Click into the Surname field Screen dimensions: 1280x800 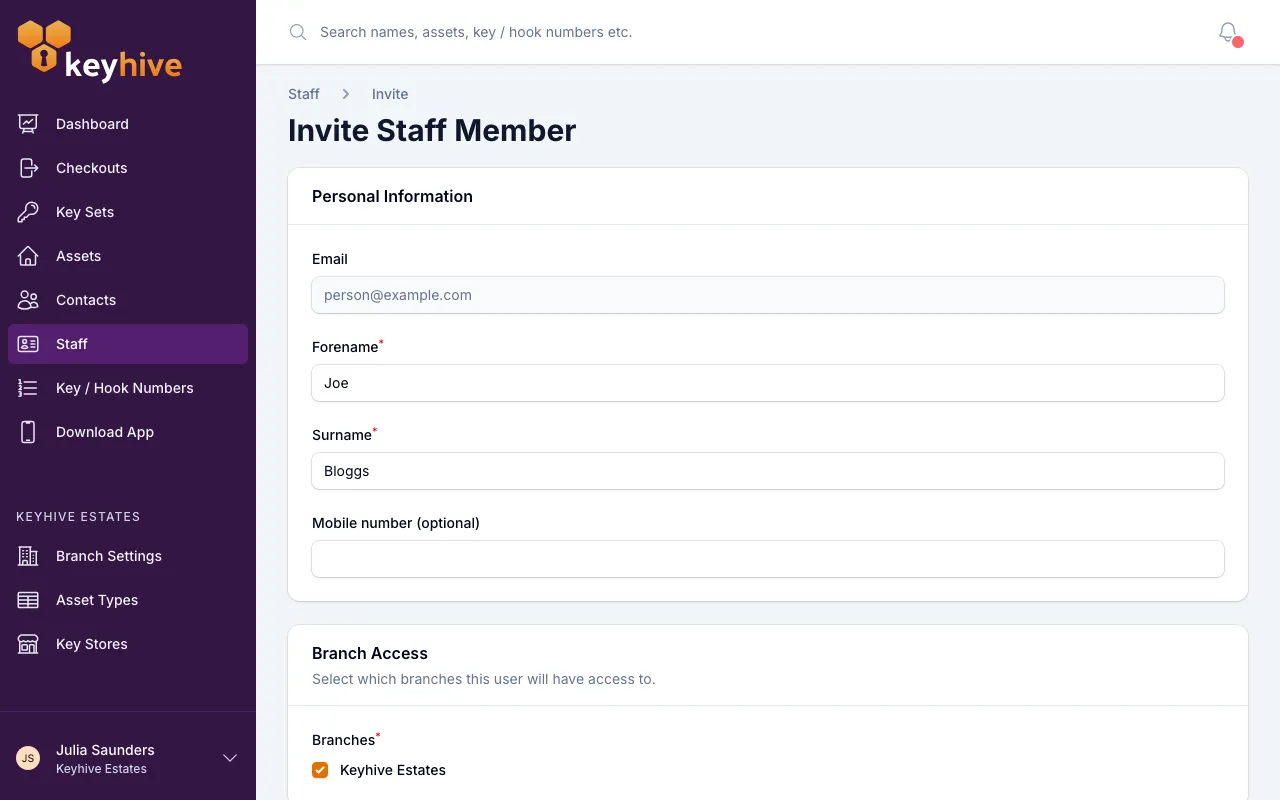(768, 471)
